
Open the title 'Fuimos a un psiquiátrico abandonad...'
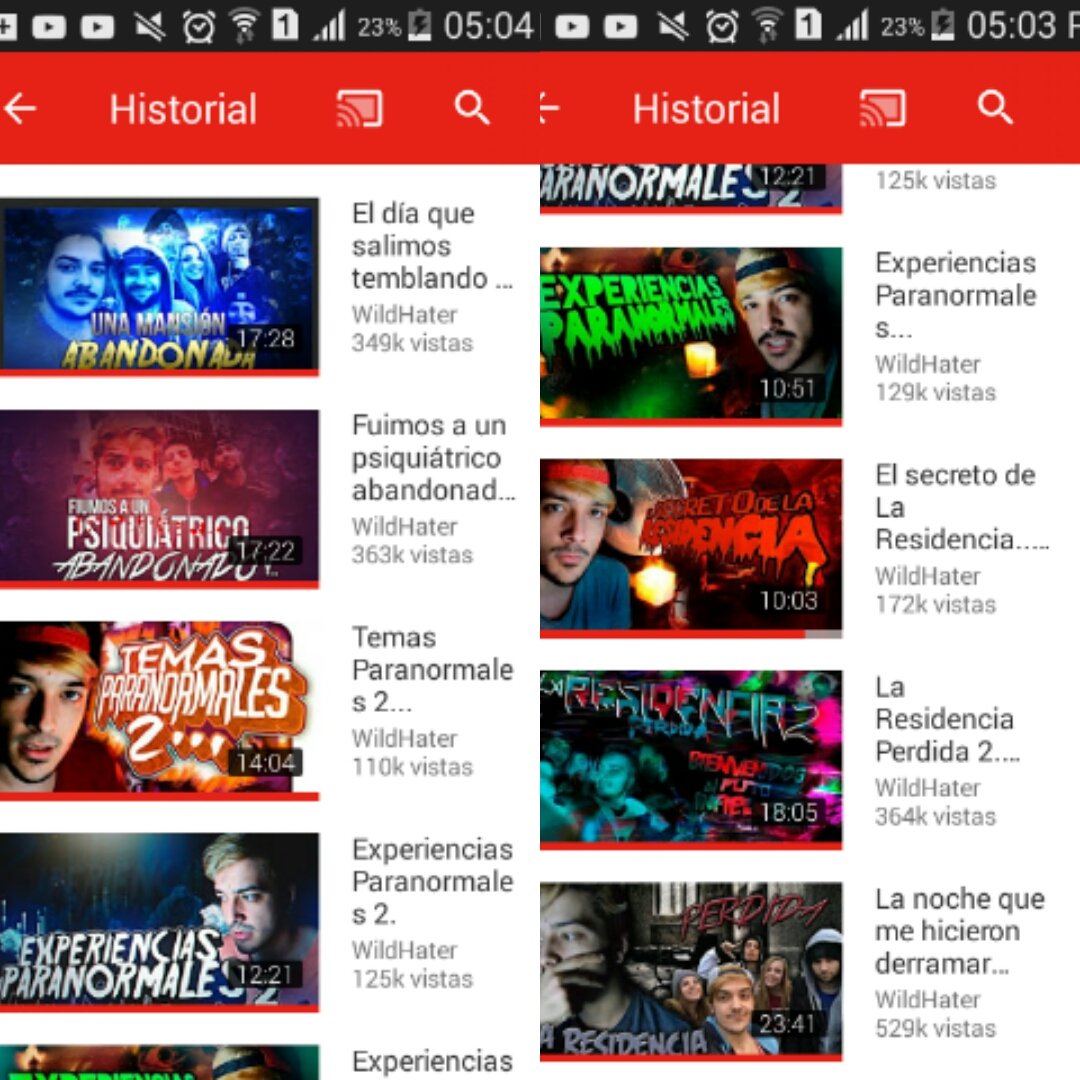coord(434,458)
